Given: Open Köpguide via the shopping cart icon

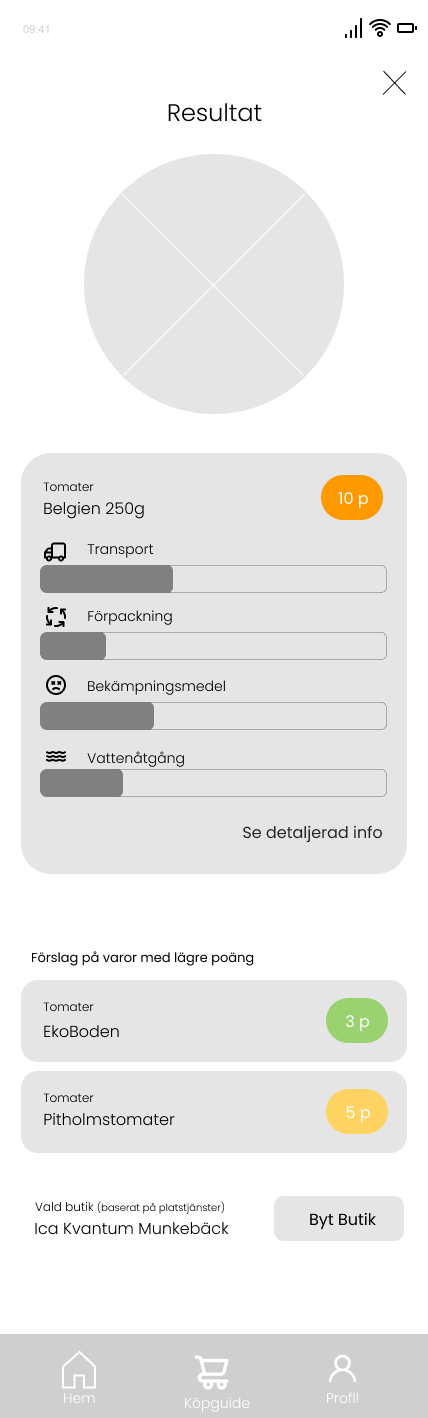Looking at the screenshot, I should [211, 1372].
